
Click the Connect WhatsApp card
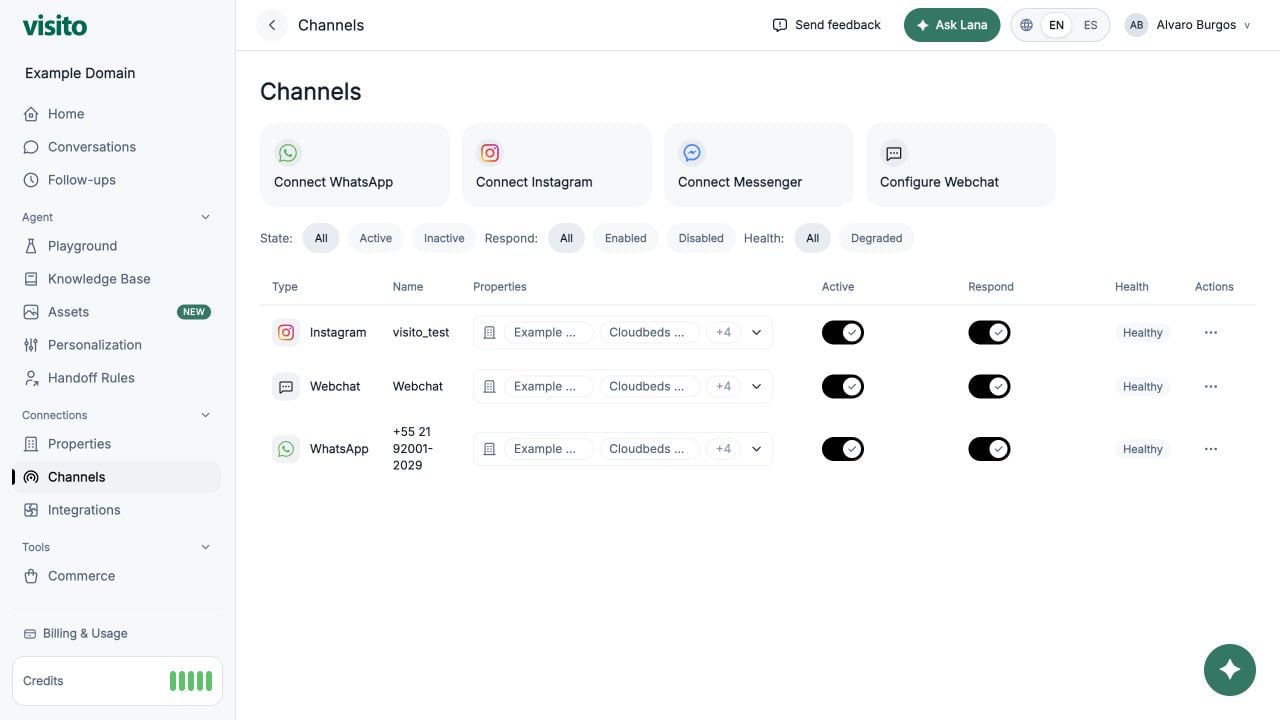355,165
